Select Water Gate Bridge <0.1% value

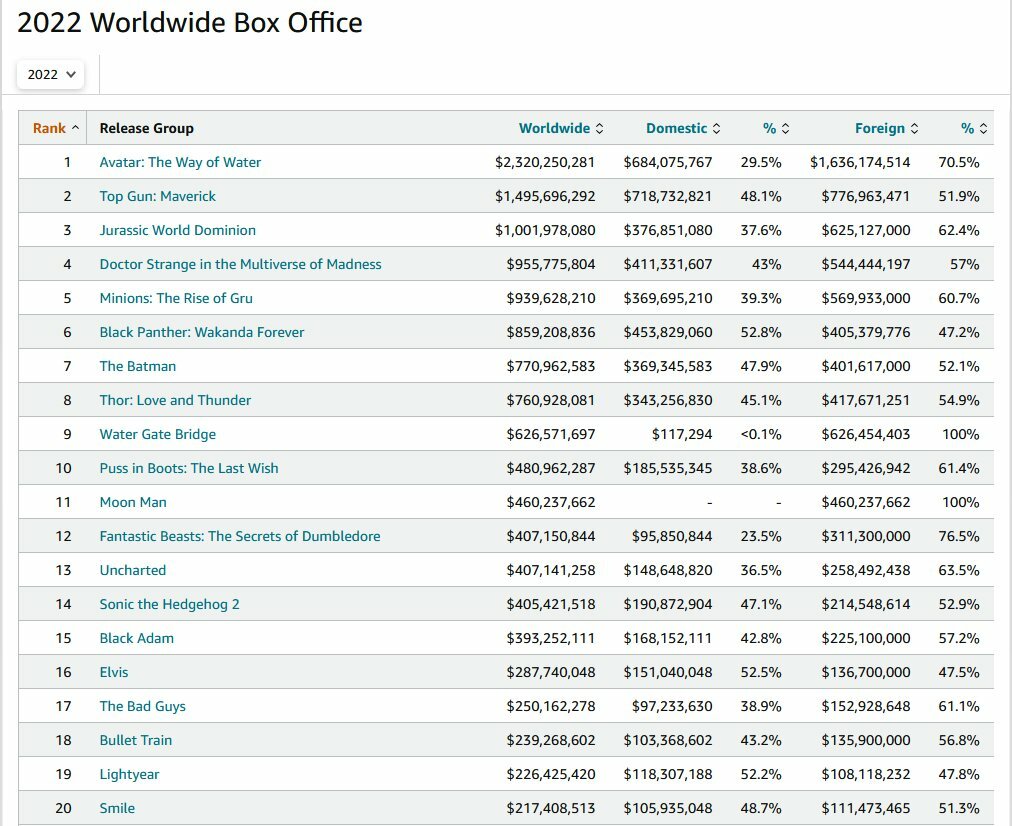click(x=760, y=434)
